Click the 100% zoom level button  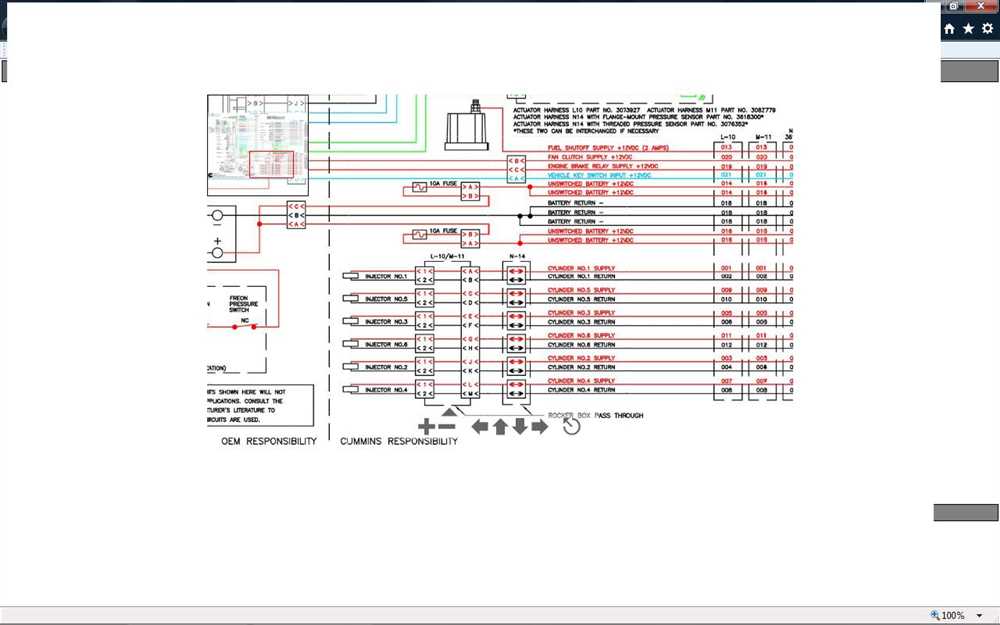pos(947,615)
